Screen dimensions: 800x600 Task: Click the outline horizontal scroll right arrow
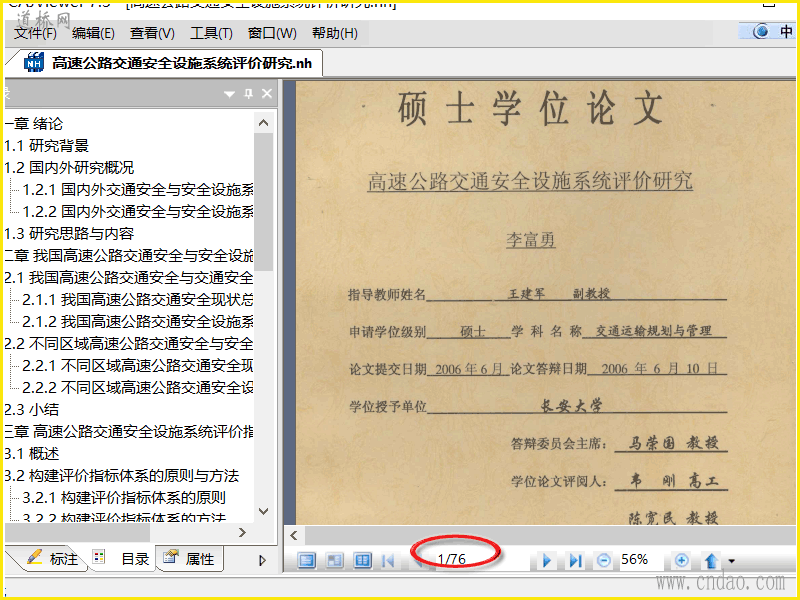click(242, 533)
